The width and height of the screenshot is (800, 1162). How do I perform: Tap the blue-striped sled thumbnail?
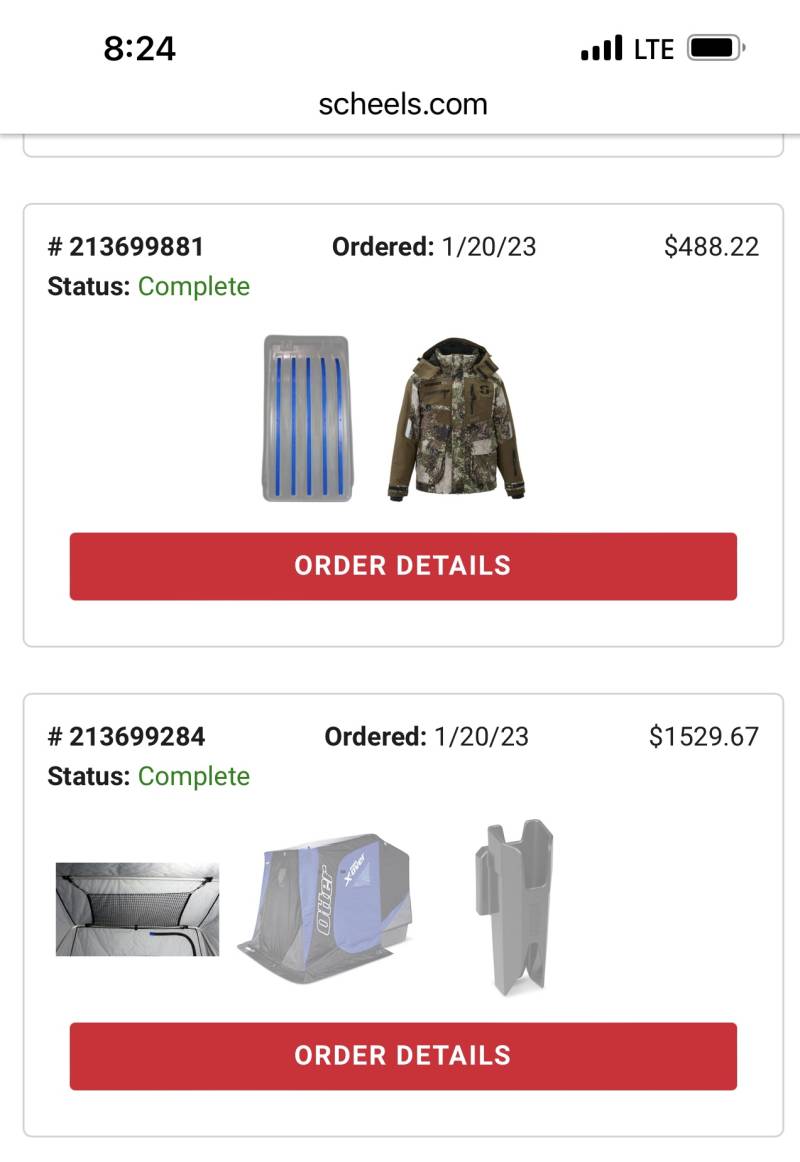tap(307, 418)
